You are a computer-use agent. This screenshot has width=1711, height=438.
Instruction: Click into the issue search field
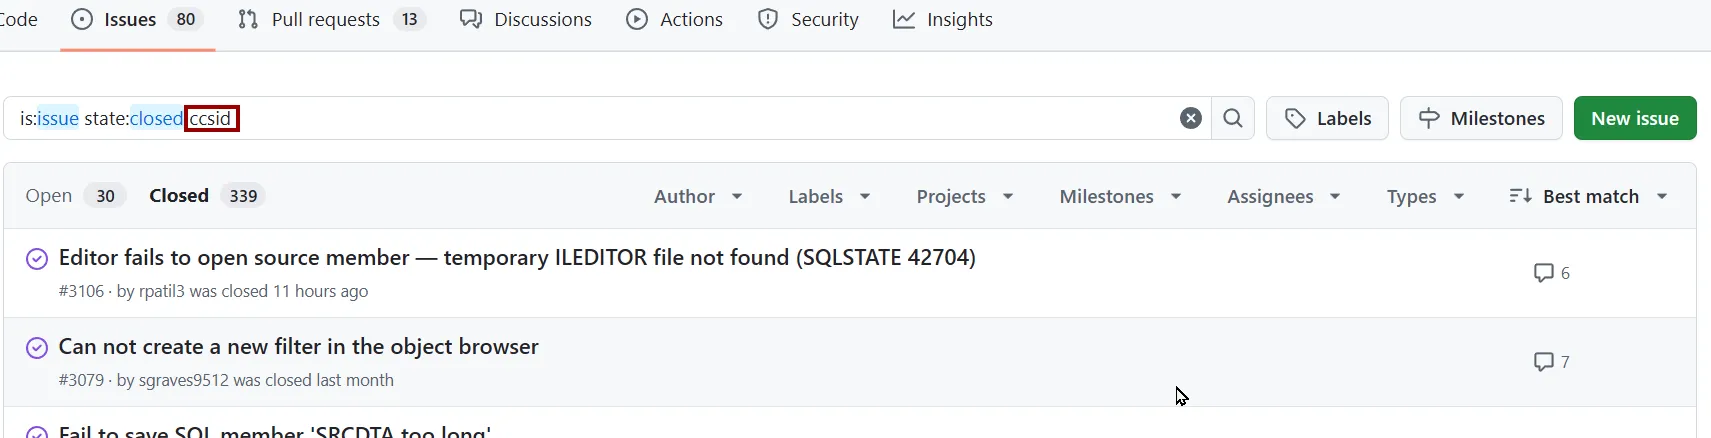[700, 118]
